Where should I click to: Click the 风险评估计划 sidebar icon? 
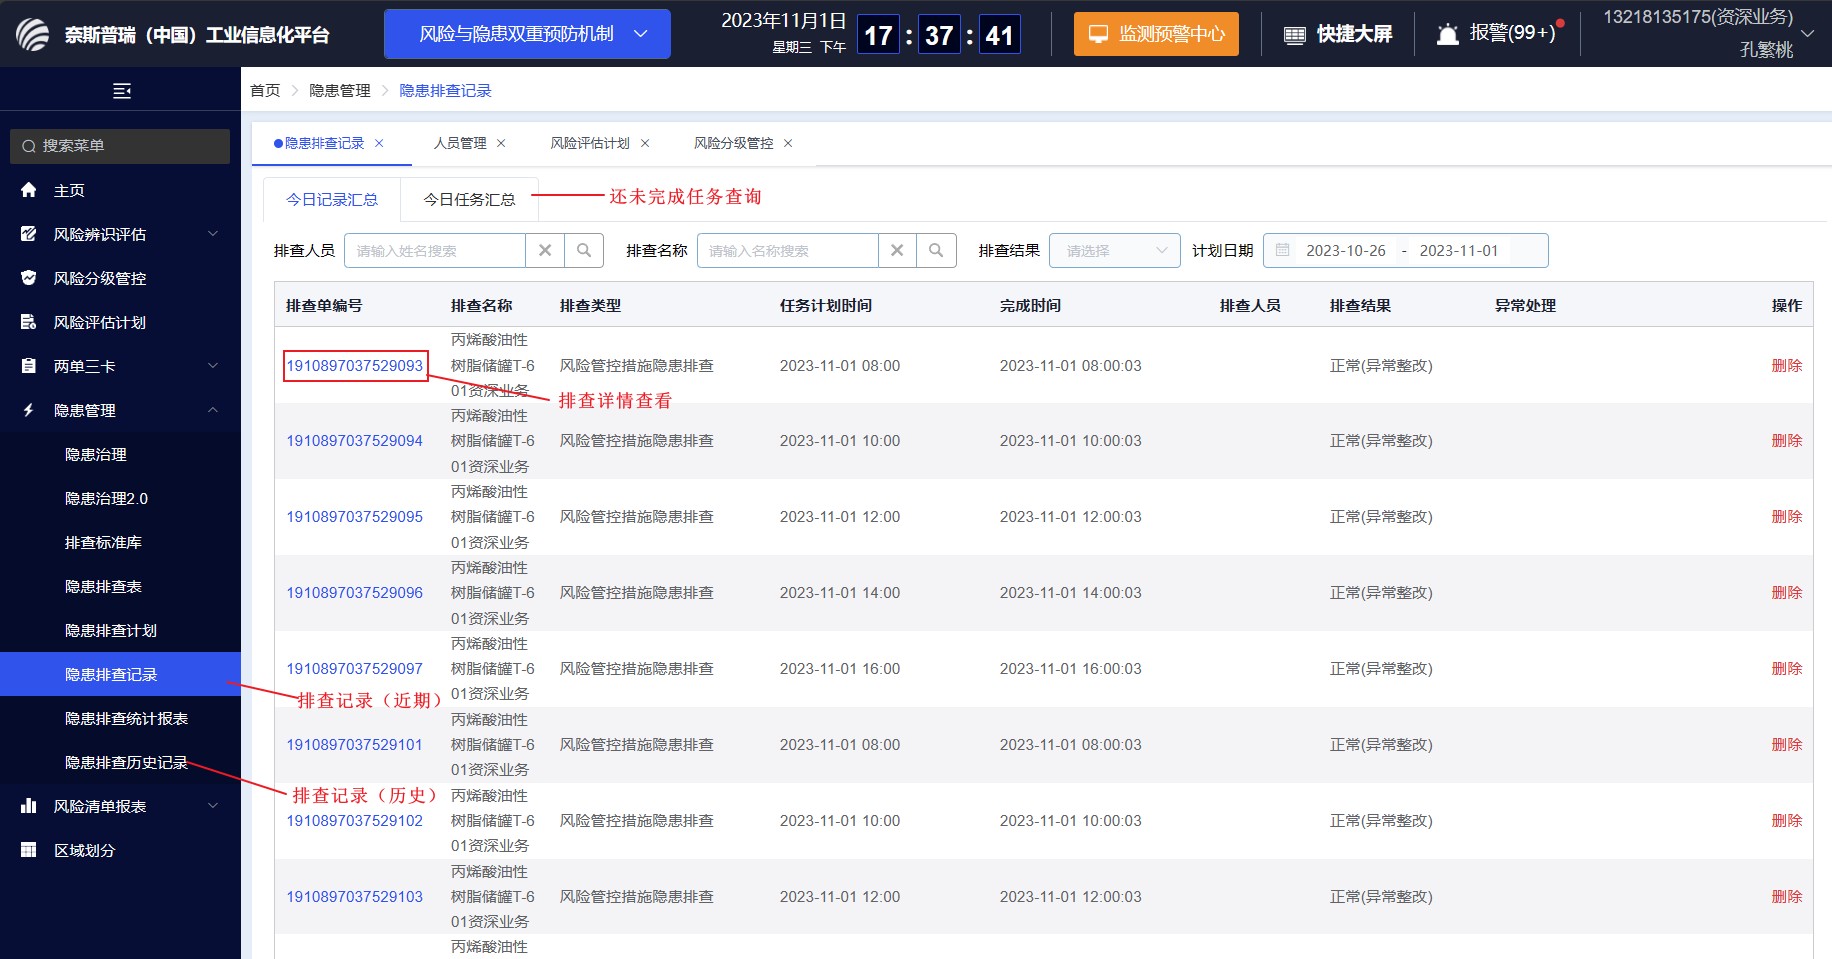[29, 322]
